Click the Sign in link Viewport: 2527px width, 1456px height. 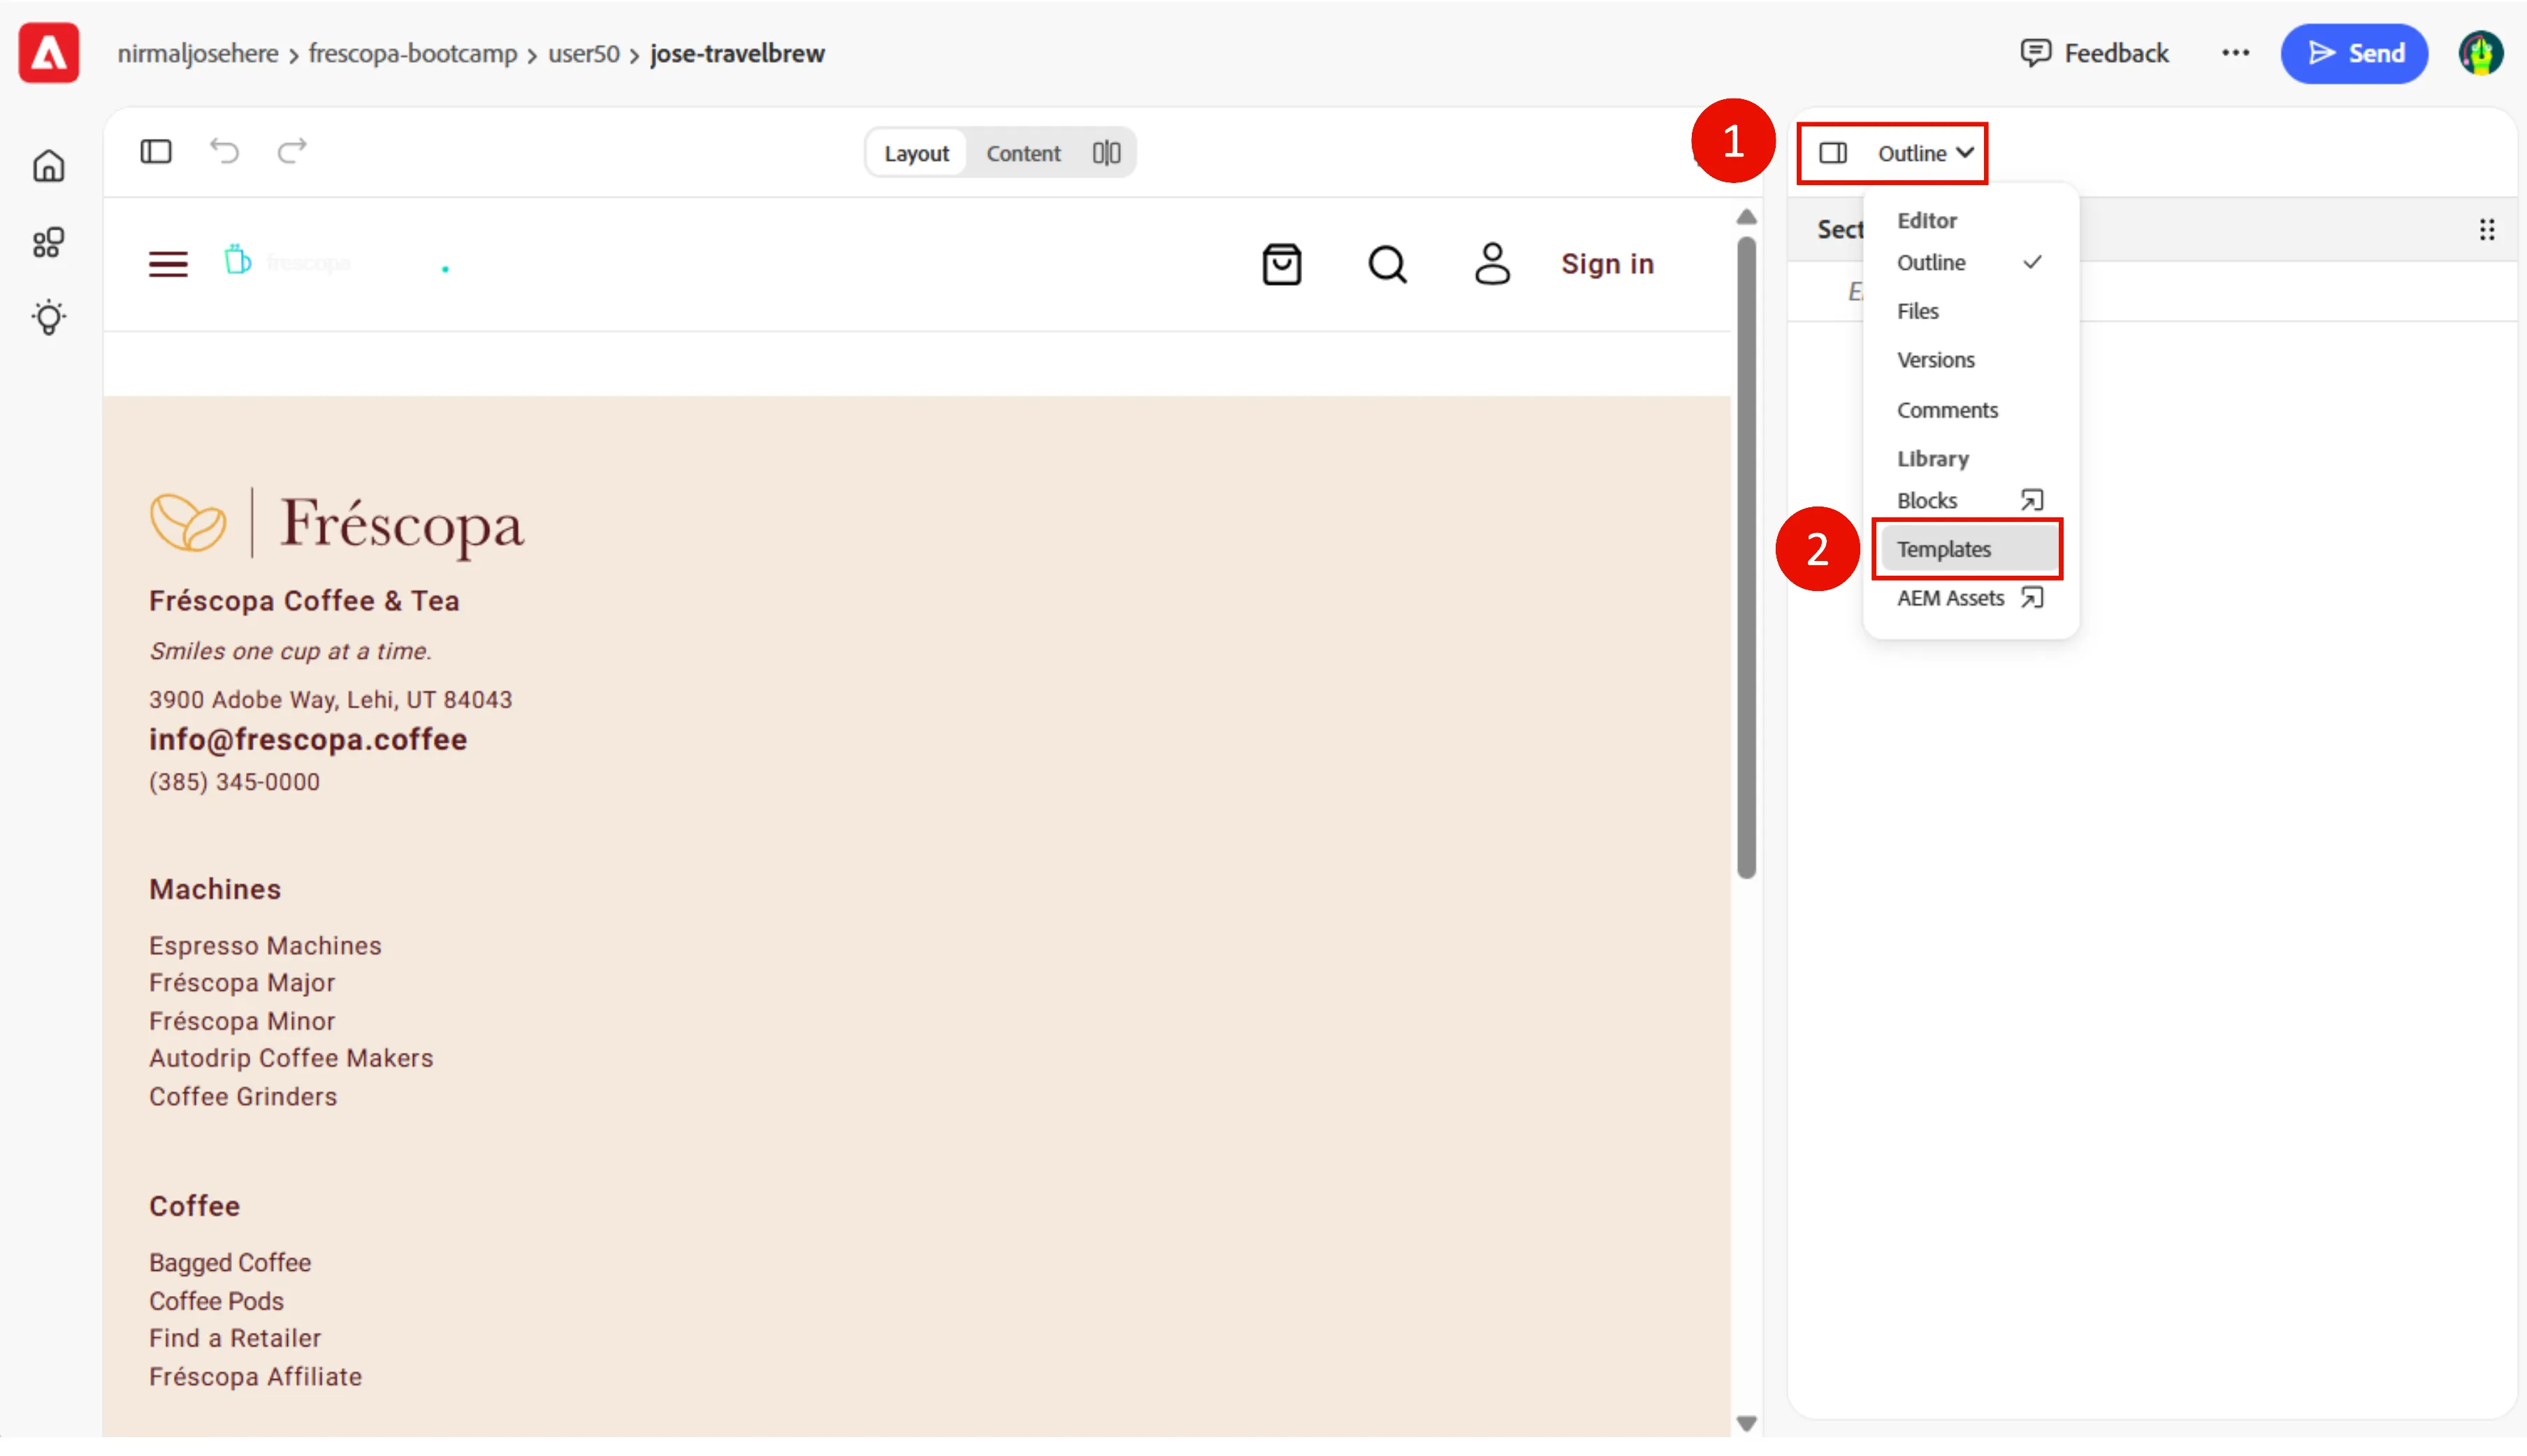pyautogui.click(x=1607, y=264)
